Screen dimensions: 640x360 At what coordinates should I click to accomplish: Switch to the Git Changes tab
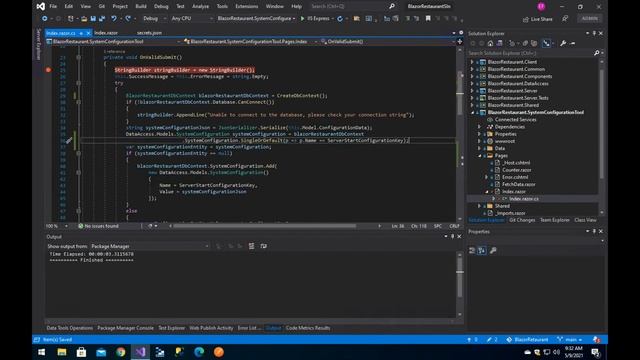(x=522, y=220)
